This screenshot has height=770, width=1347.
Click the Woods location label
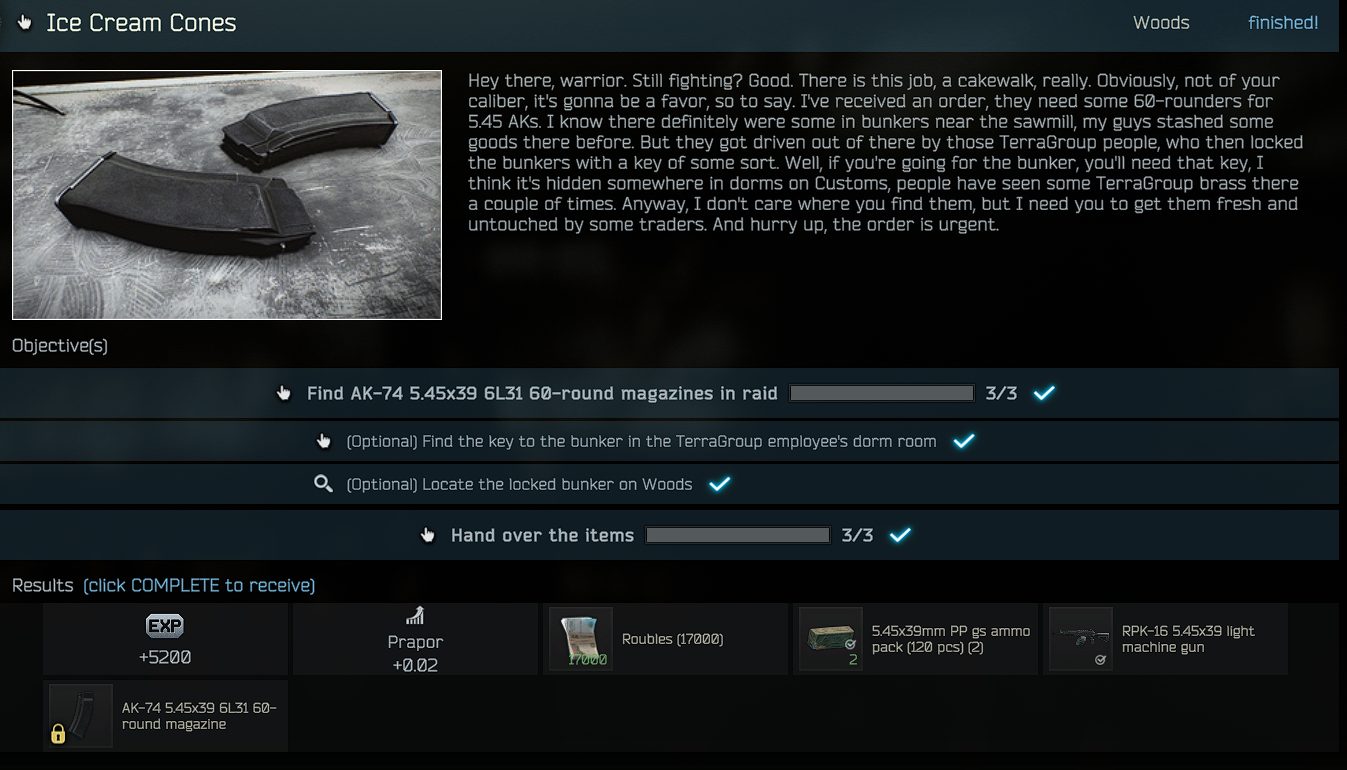[1161, 22]
